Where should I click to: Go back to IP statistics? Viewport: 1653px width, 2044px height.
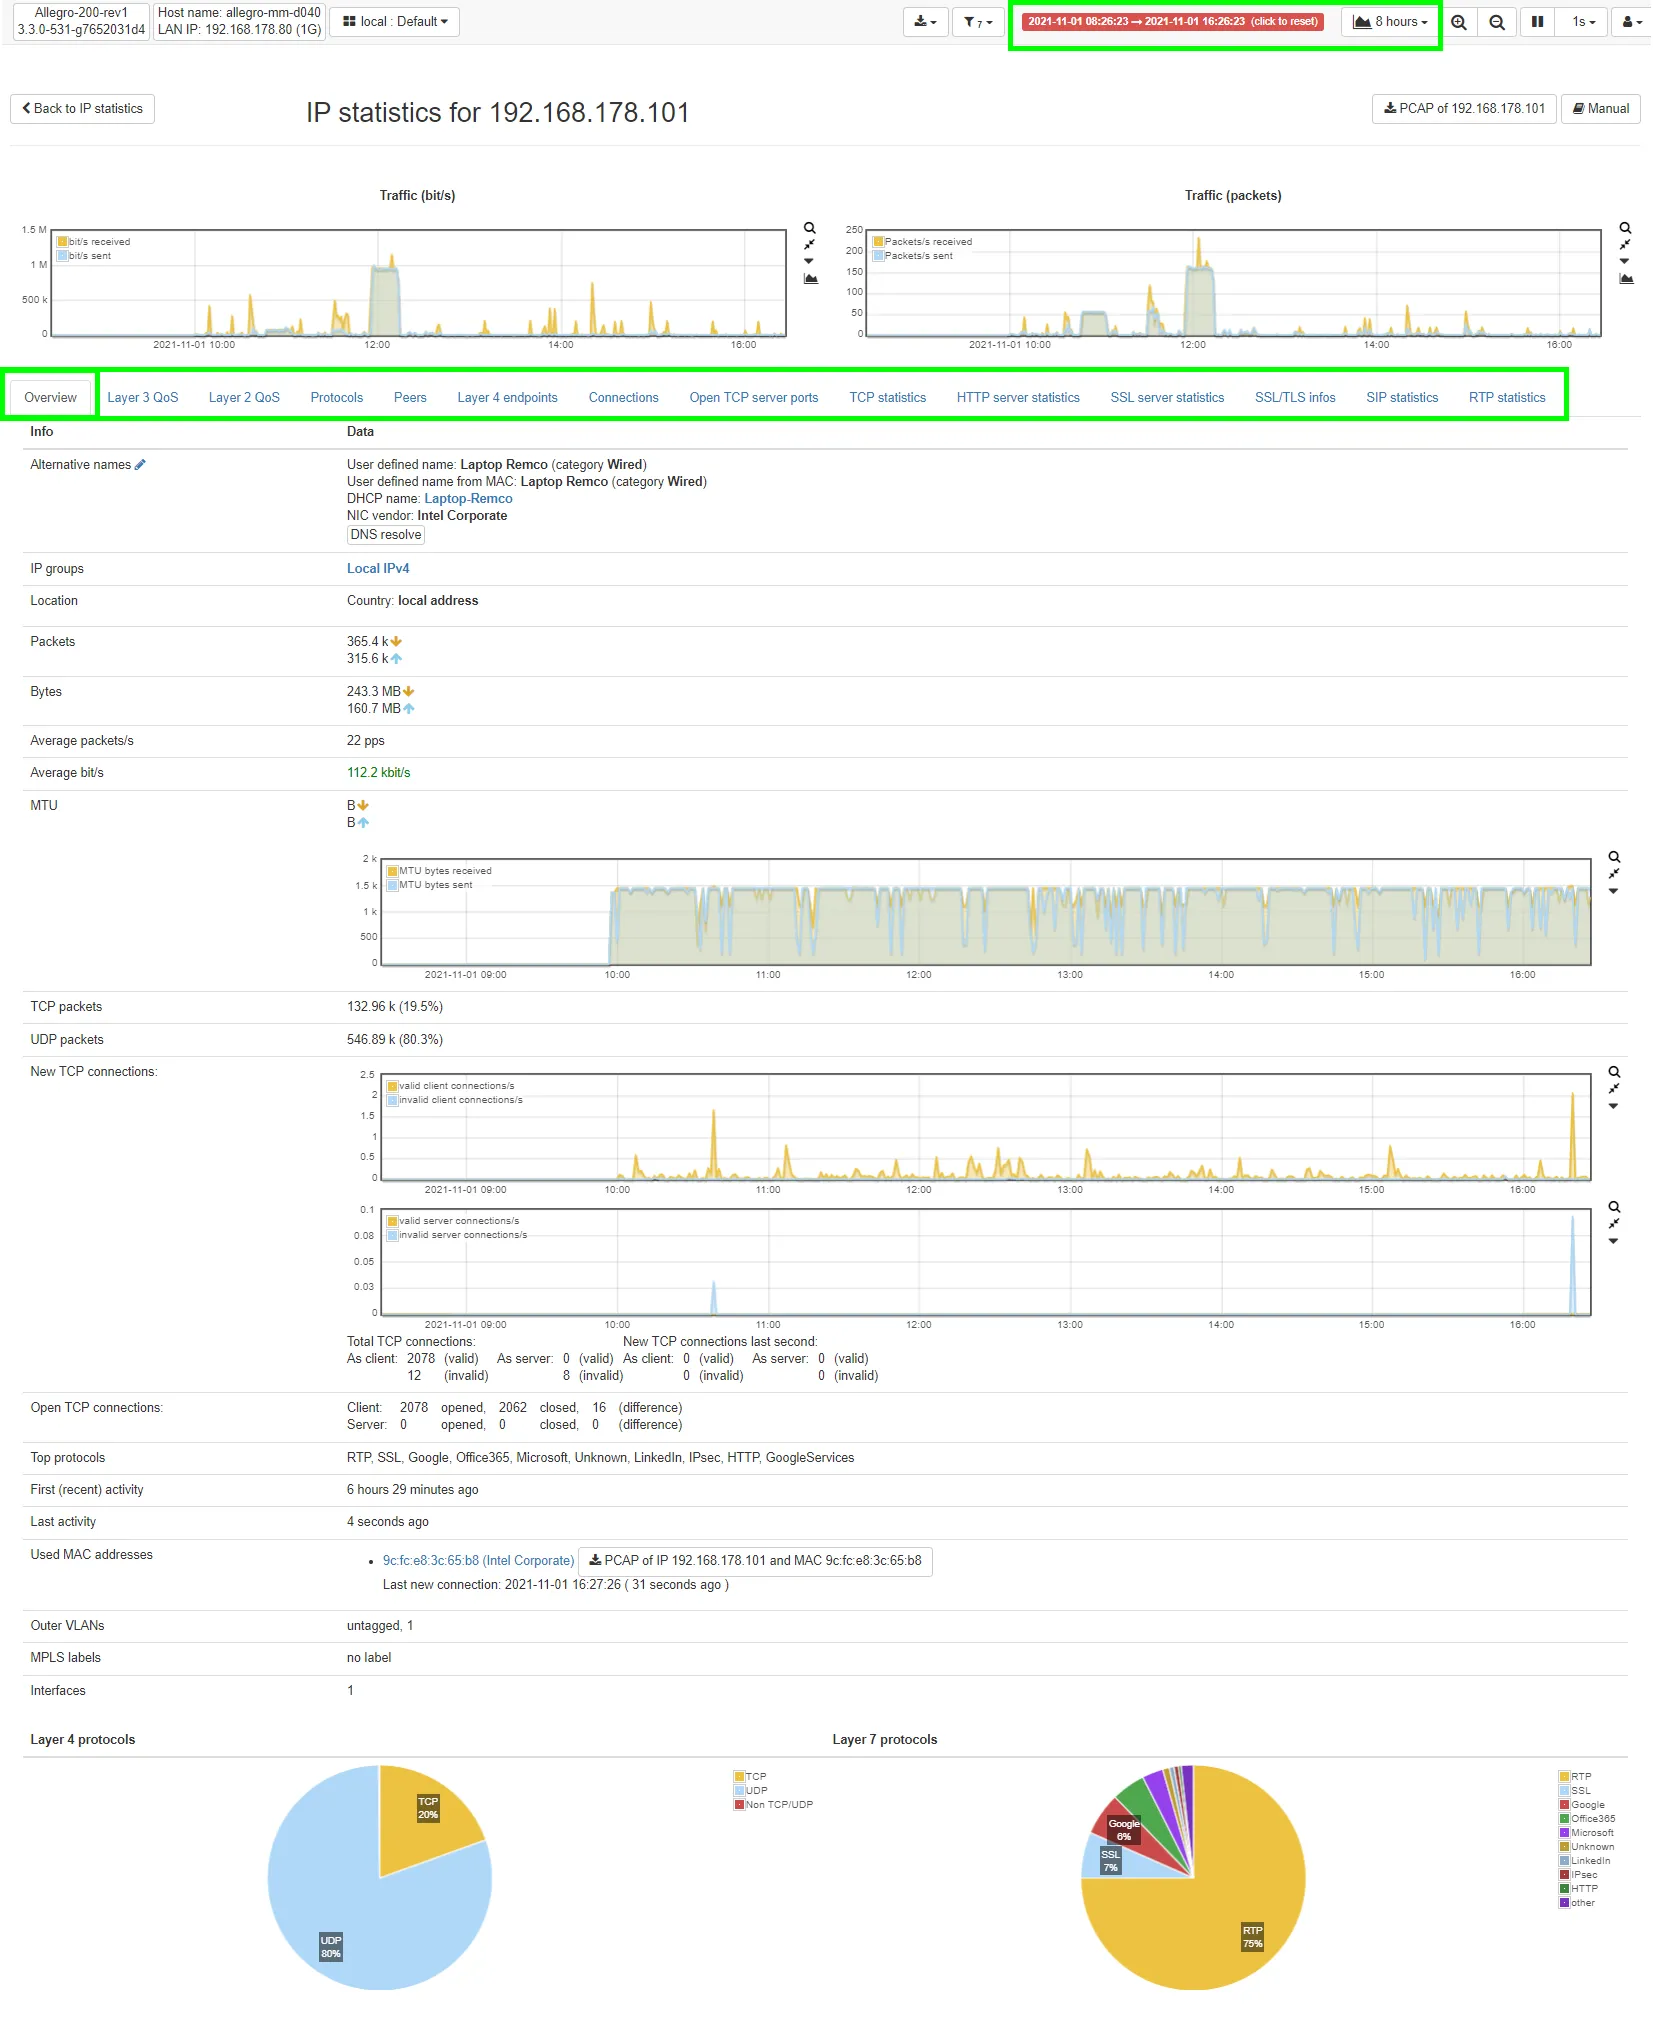[x=82, y=109]
